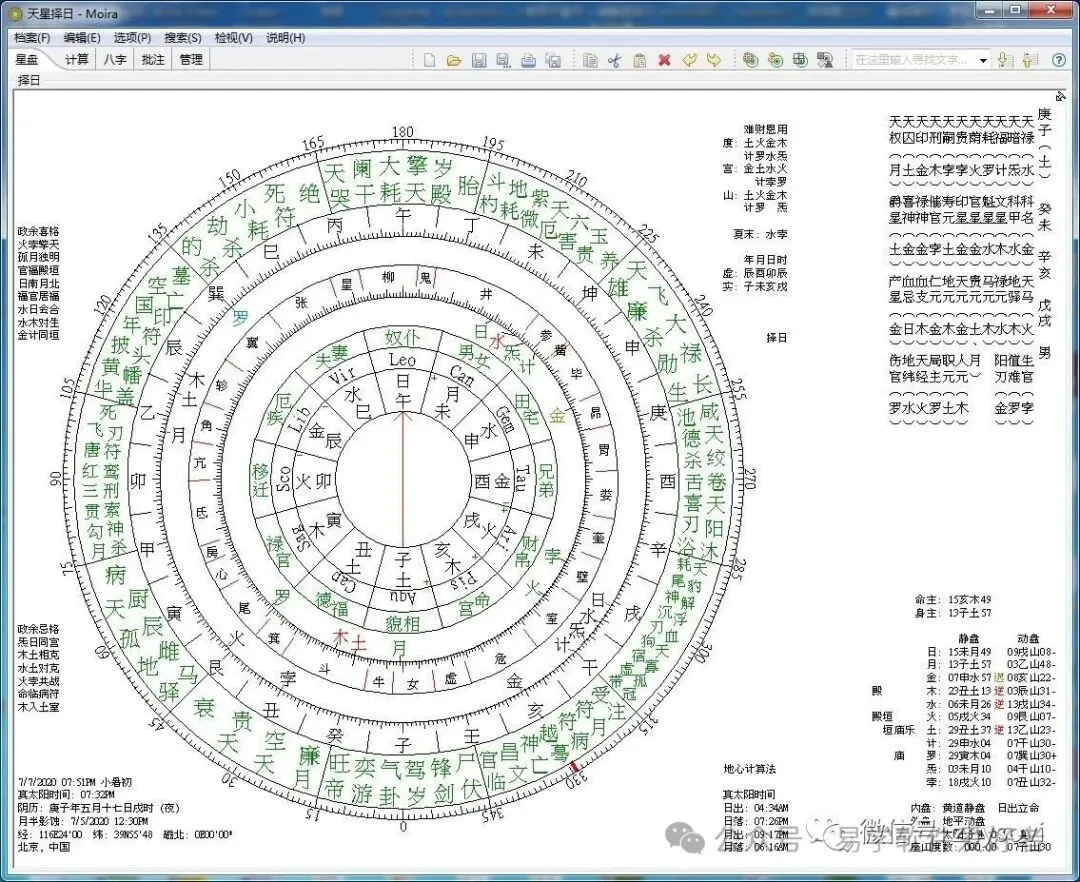Click the 兄弟 house label
This screenshot has height=882, width=1080.
click(546, 480)
